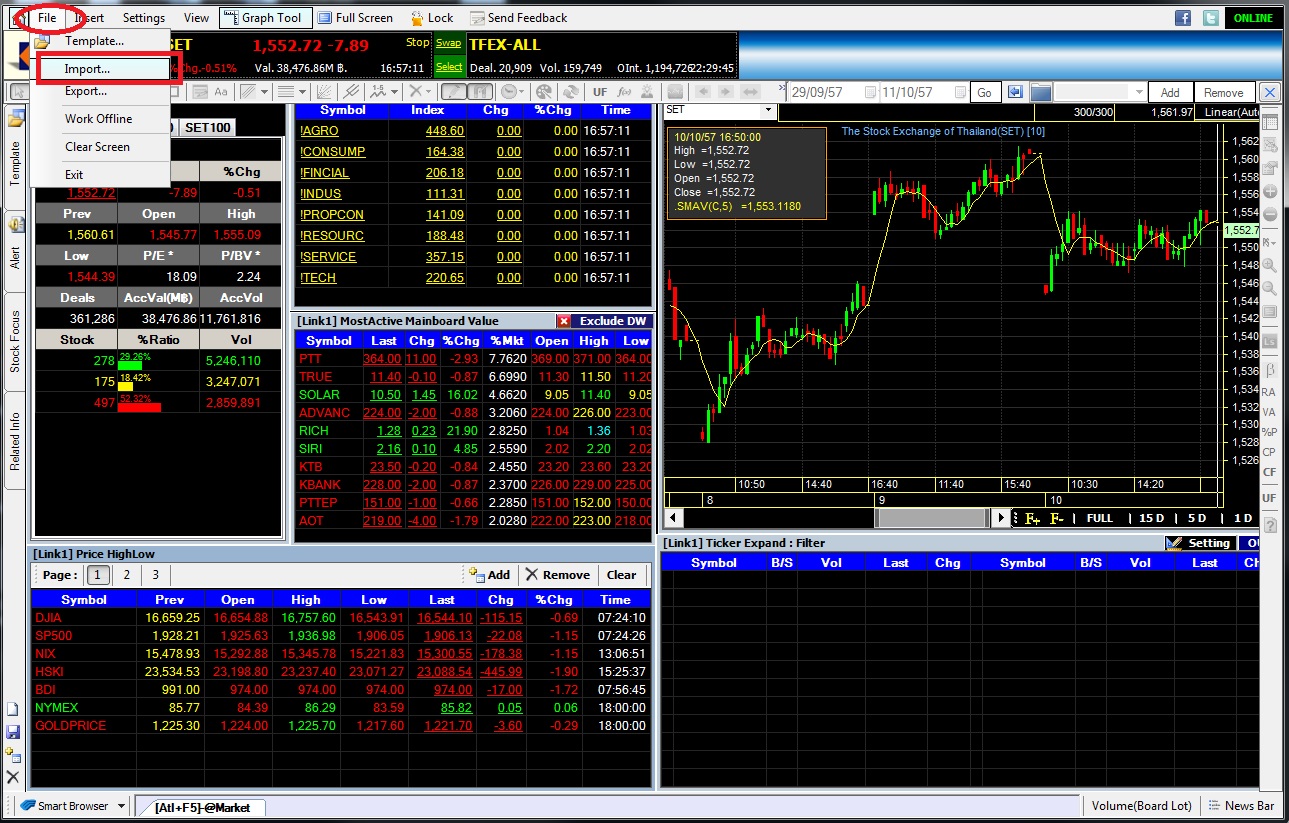This screenshot has height=823, width=1289.
Task: Click the chart horizontal scrollbar thumb
Action: tap(930, 518)
